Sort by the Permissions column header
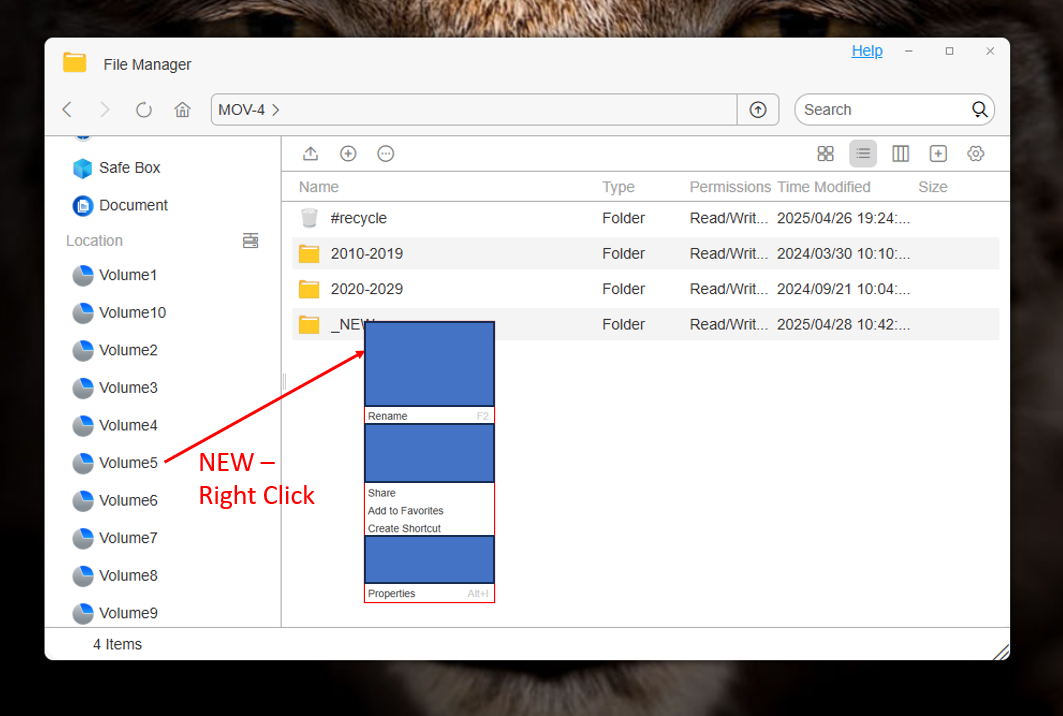1063x716 pixels. click(730, 187)
